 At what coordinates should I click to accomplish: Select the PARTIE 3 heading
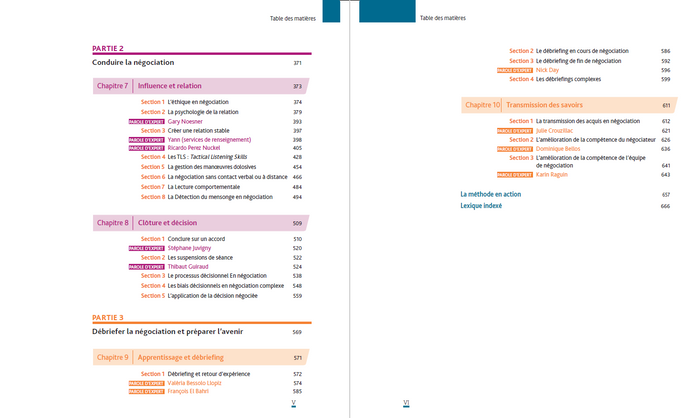click(x=108, y=317)
